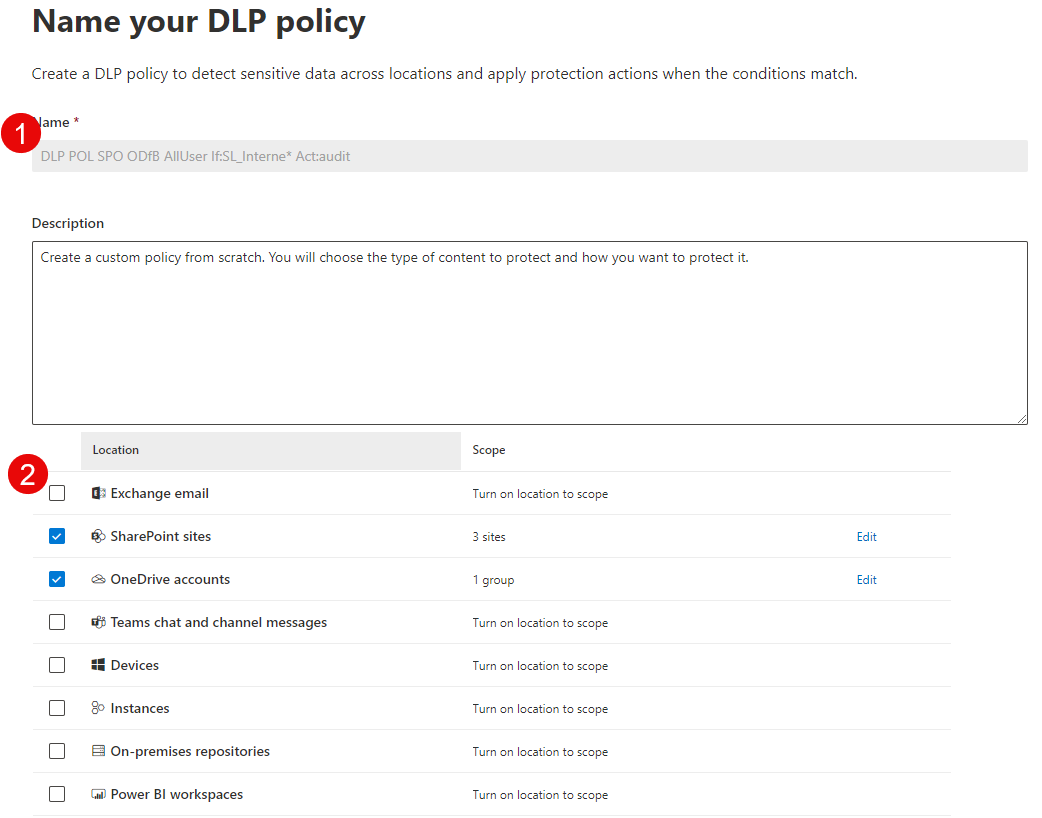Click inside the policy Name field
This screenshot has width=1042, height=818.
[530, 156]
